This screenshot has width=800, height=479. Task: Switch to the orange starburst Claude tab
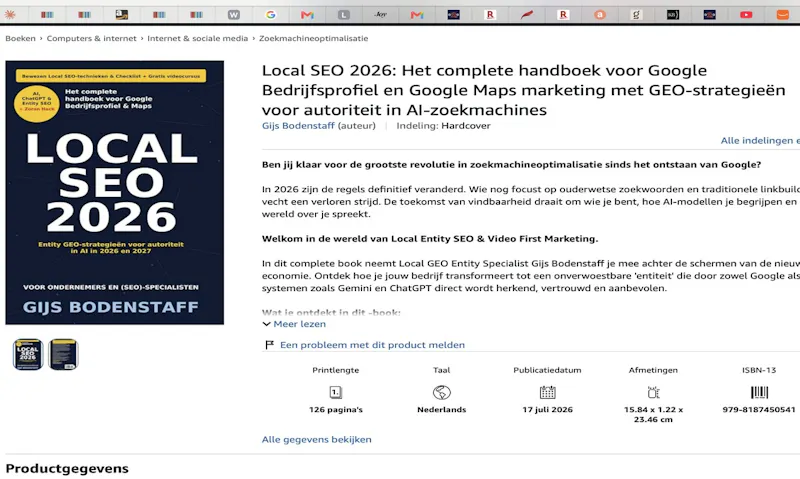click(10, 14)
